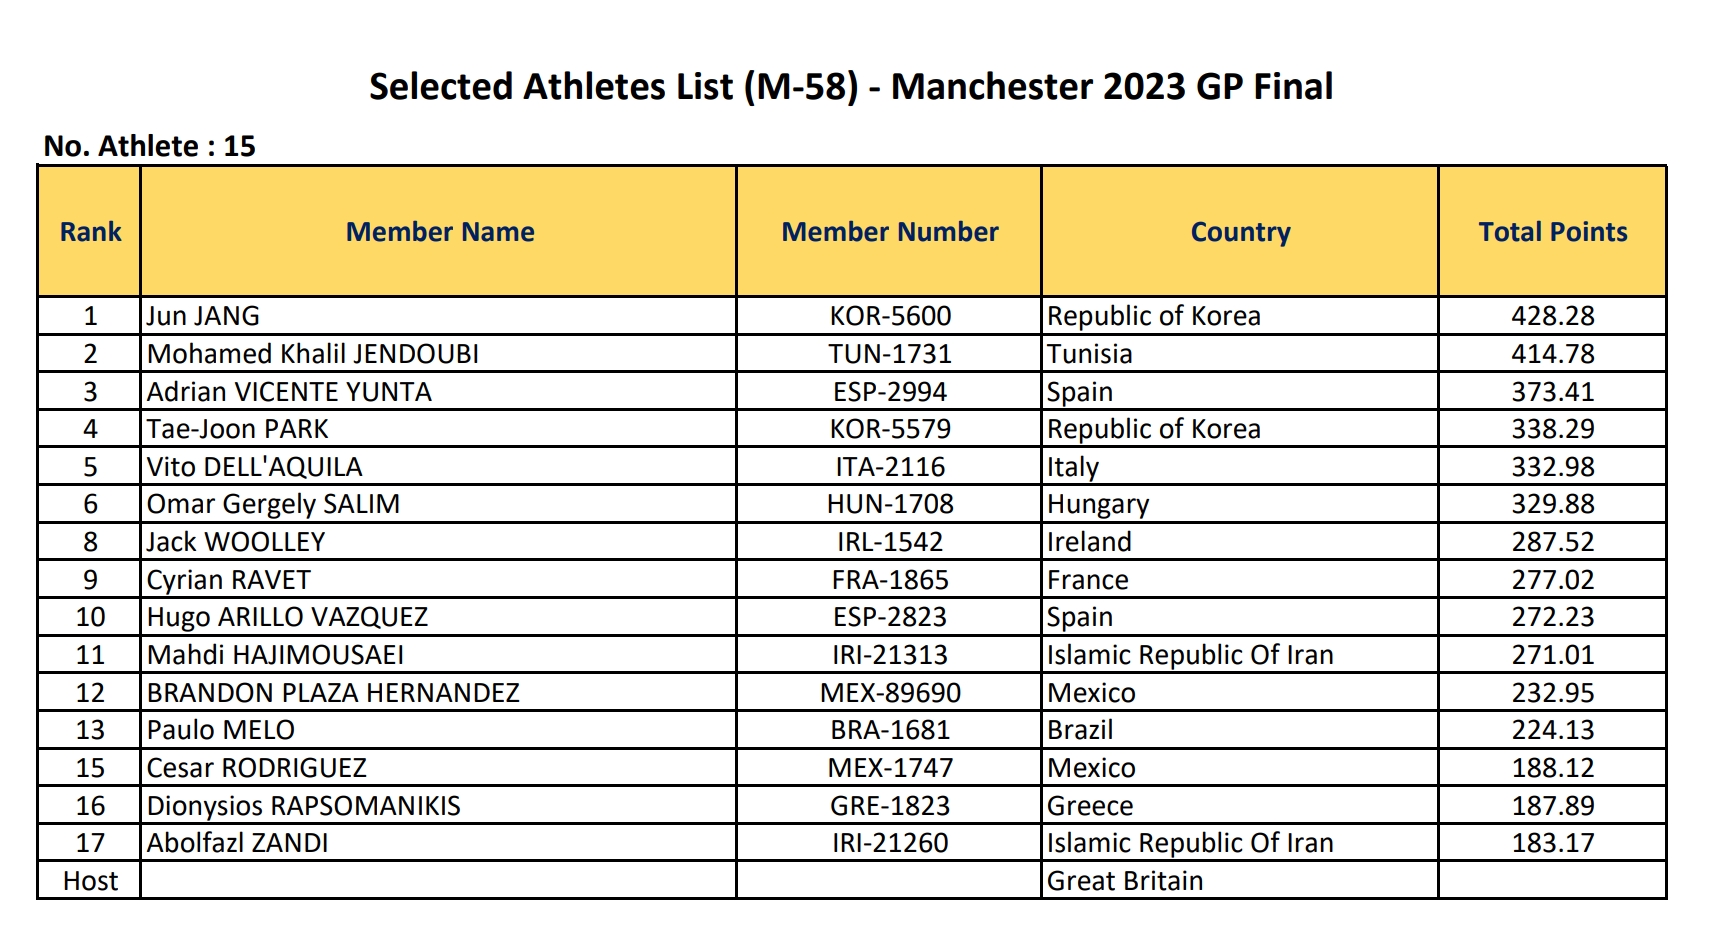
Task: Click Hugo ARILLO VAZQUEZ name cell
Action: click(439, 617)
